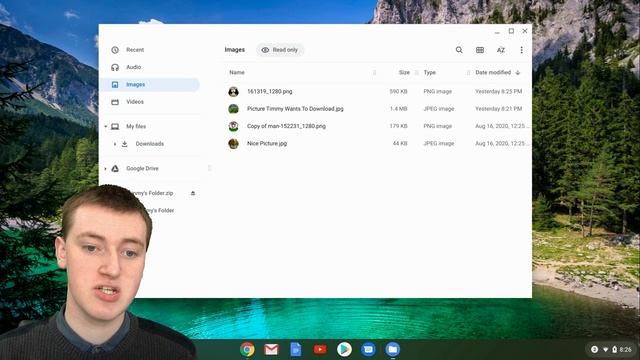Viewport: 640px width, 360px height.
Task: Open Chrome from the shelf
Action: pyautogui.click(x=247, y=349)
